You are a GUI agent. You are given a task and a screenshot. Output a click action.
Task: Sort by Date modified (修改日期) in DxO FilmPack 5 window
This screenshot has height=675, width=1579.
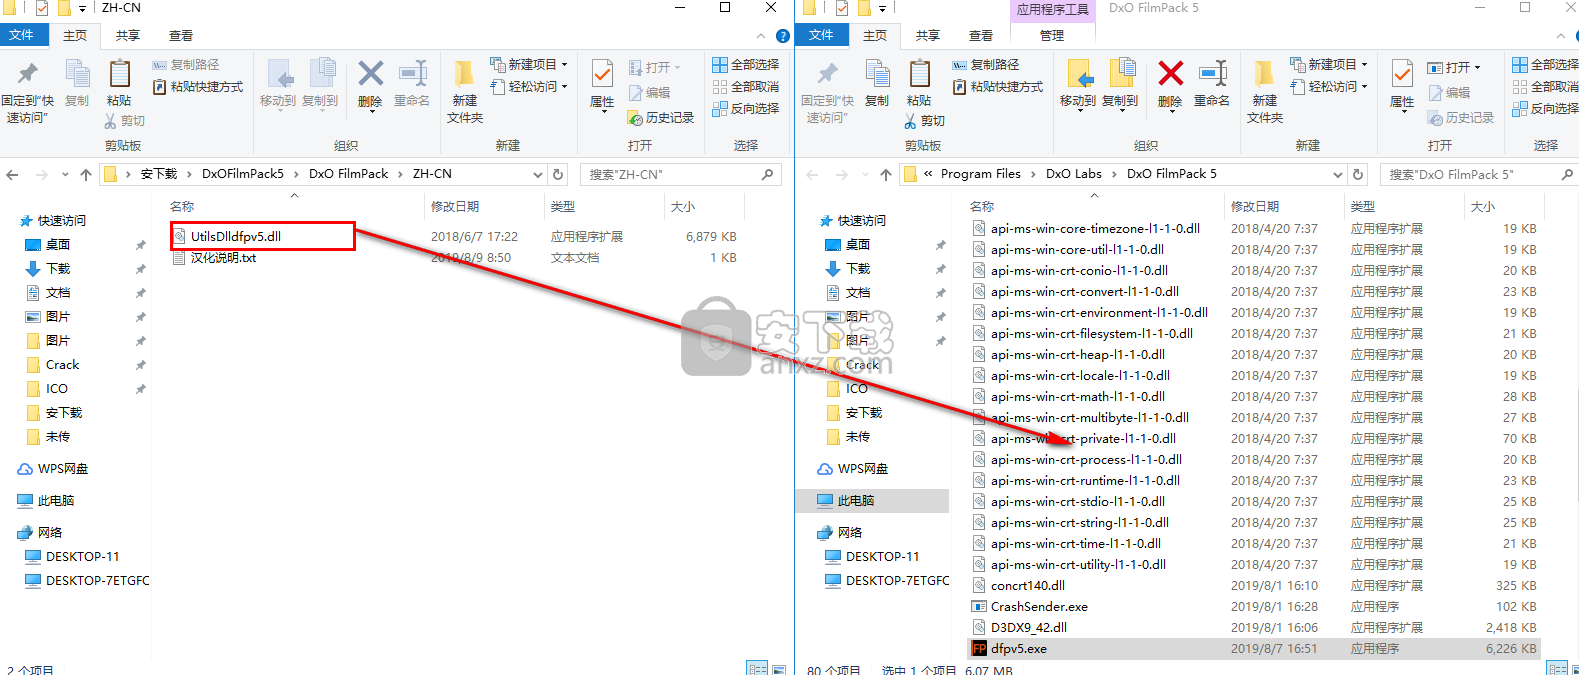click(1255, 206)
